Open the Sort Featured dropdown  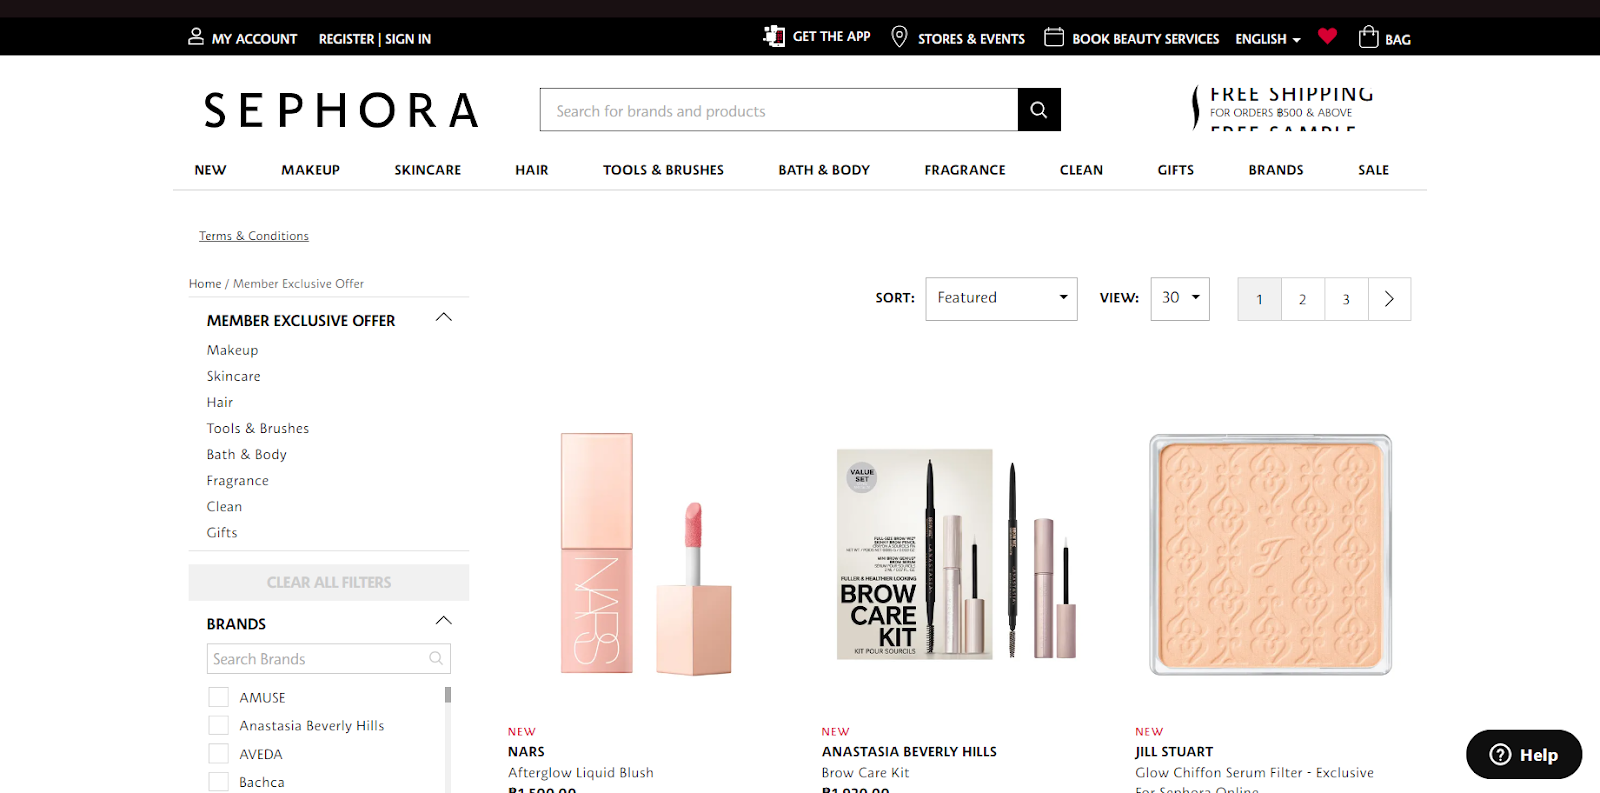pos(1001,299)
